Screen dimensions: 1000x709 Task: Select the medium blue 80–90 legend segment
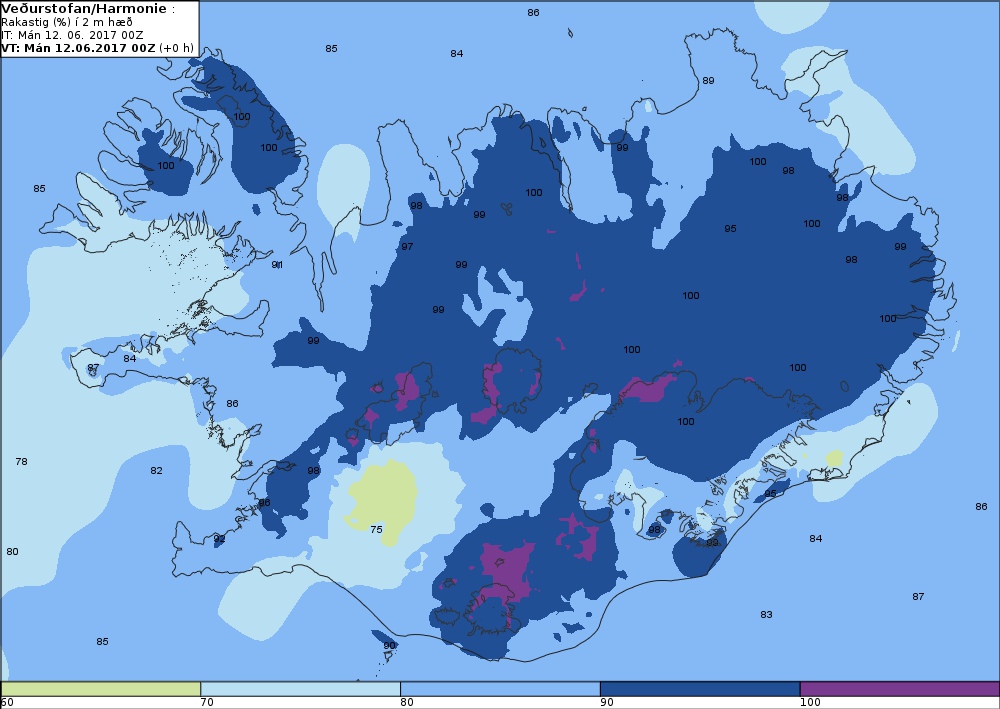coord(500,689)
